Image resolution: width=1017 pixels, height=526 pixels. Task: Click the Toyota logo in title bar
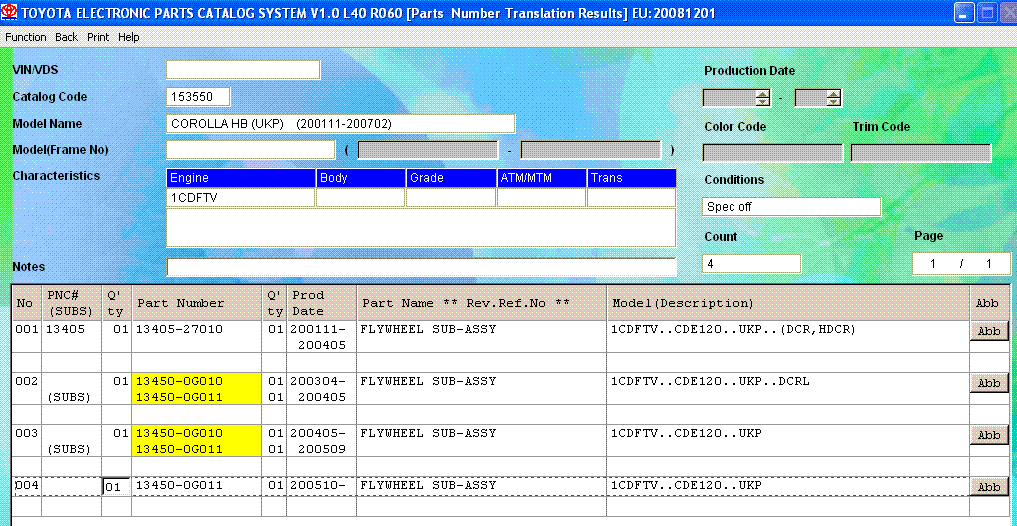tap(10, 13)
